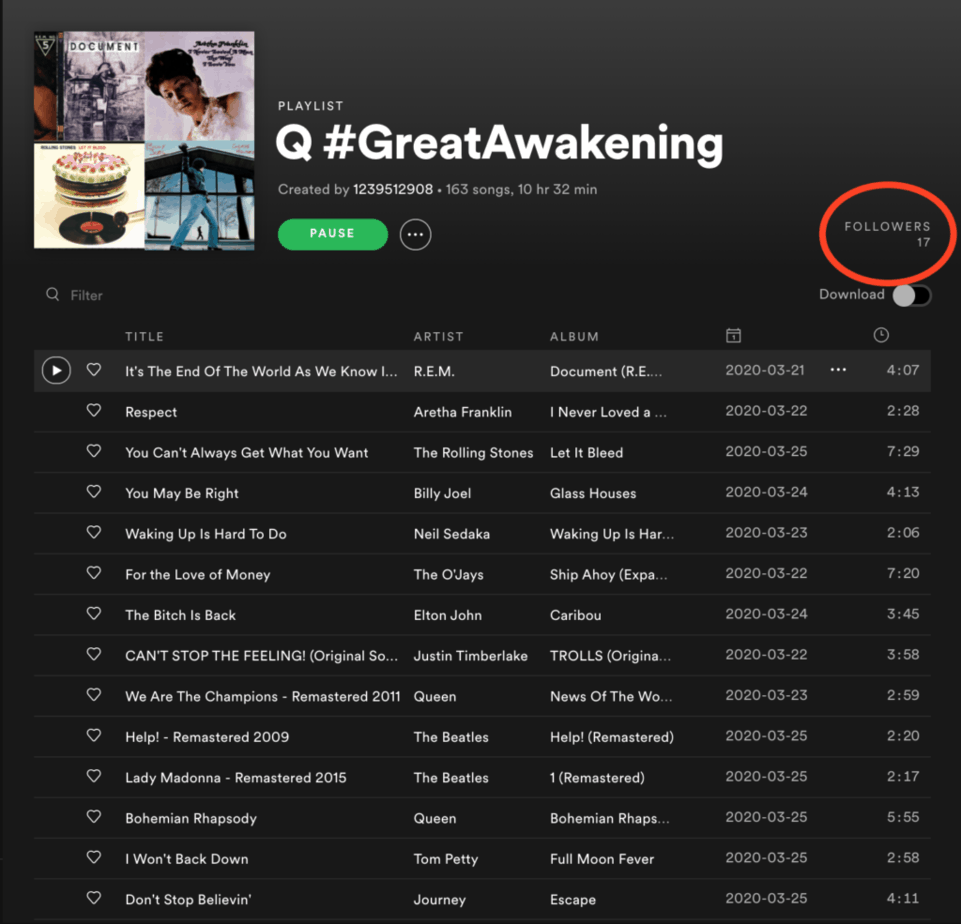Pause the playlist with green PAUSE button
This screenshot has width=961, height=924.
(x=333, y=234)
